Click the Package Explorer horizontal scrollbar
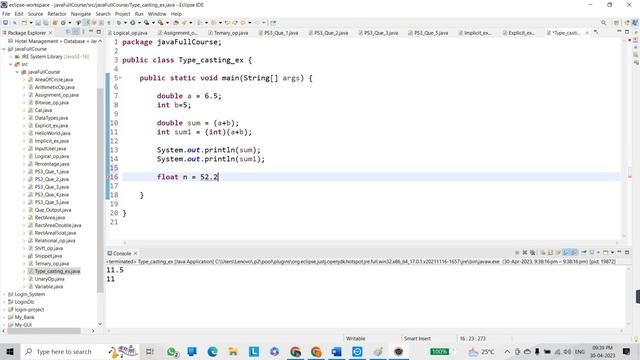 44,331
